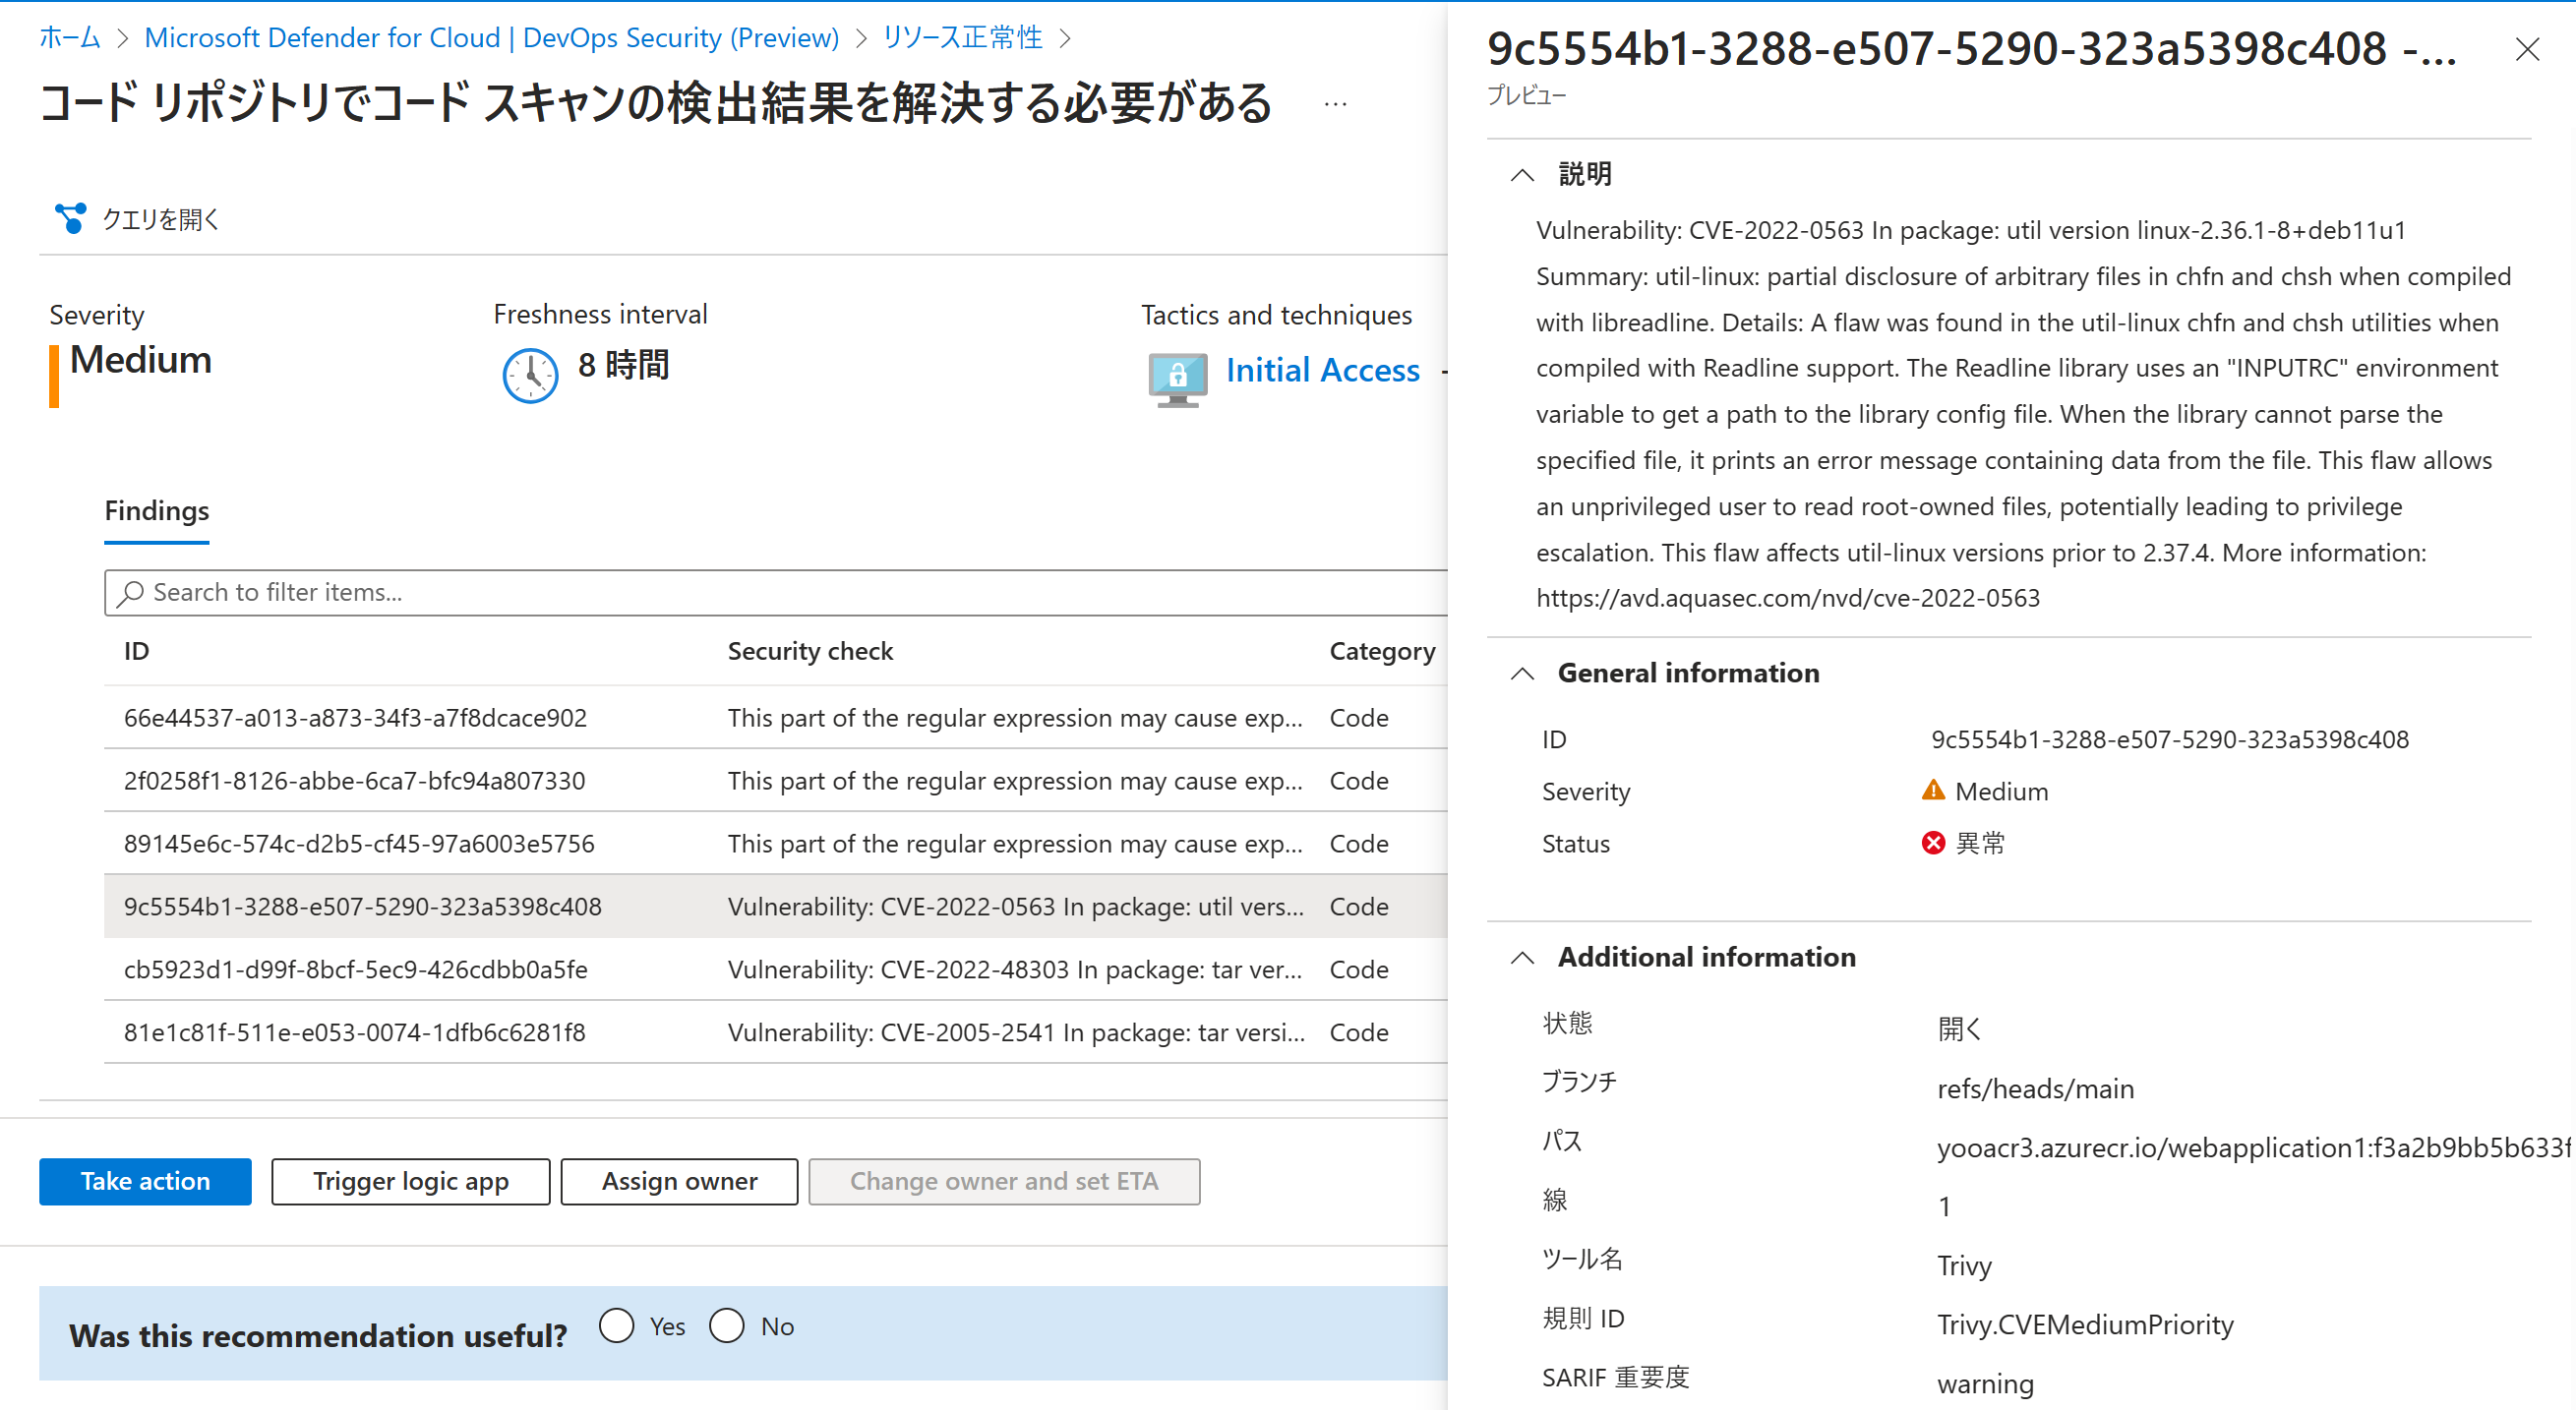Select No for recommendation usefulness
This screenshot has height=1410, width=2576.
727,1325
